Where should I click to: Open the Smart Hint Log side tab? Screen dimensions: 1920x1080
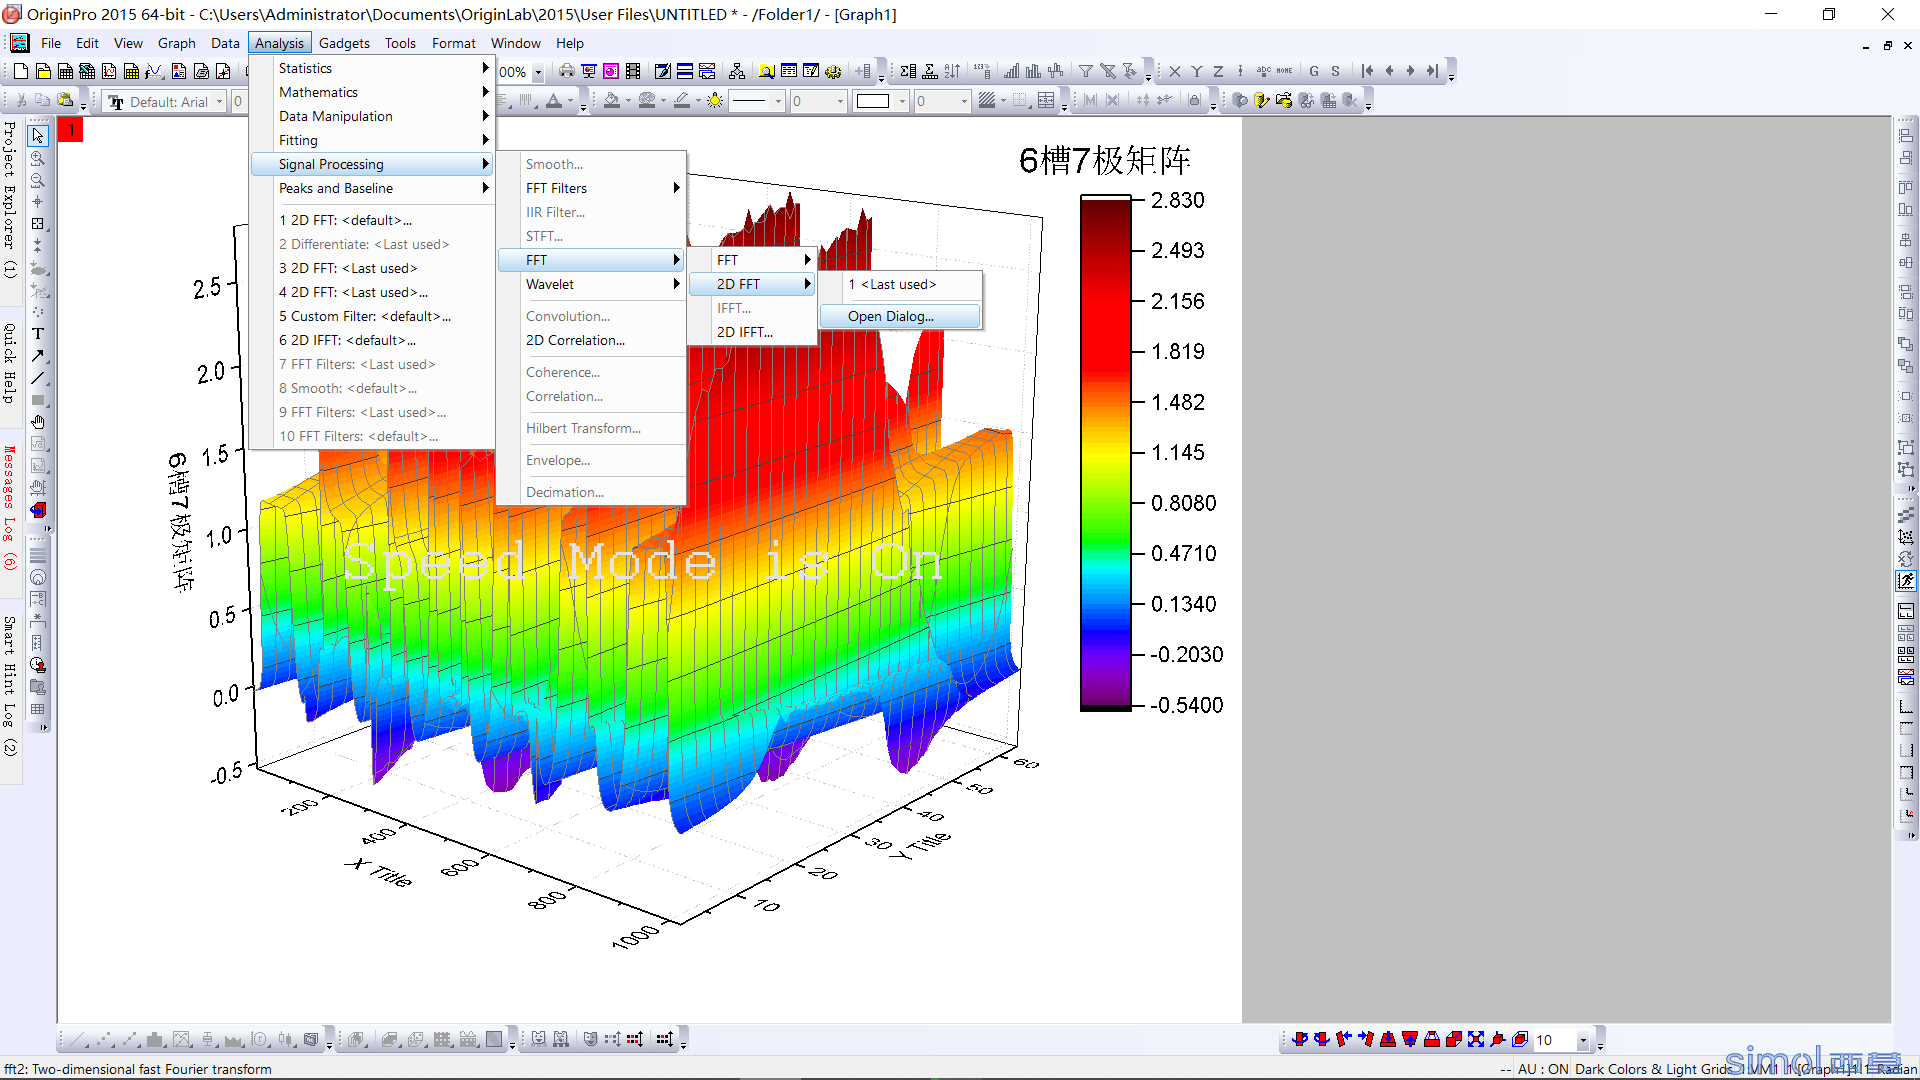(10, 685)
